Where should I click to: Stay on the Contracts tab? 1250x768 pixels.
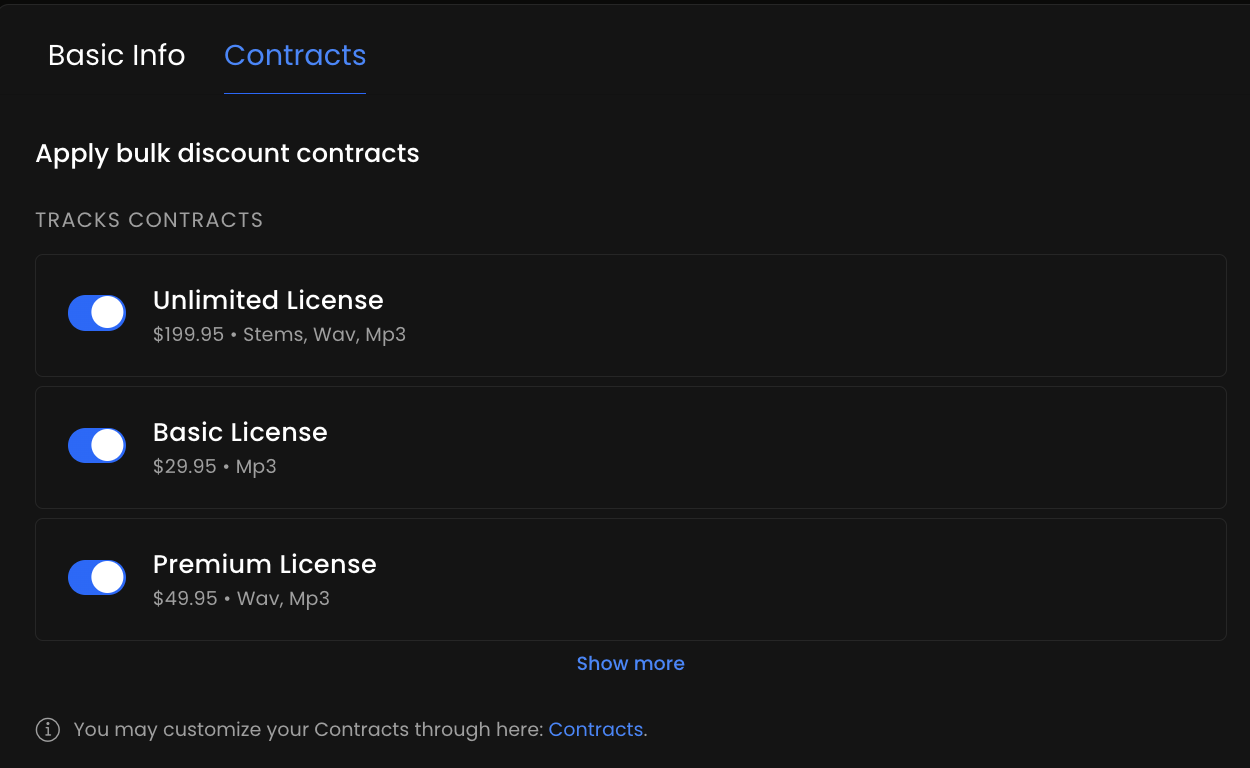coord(294,56)
